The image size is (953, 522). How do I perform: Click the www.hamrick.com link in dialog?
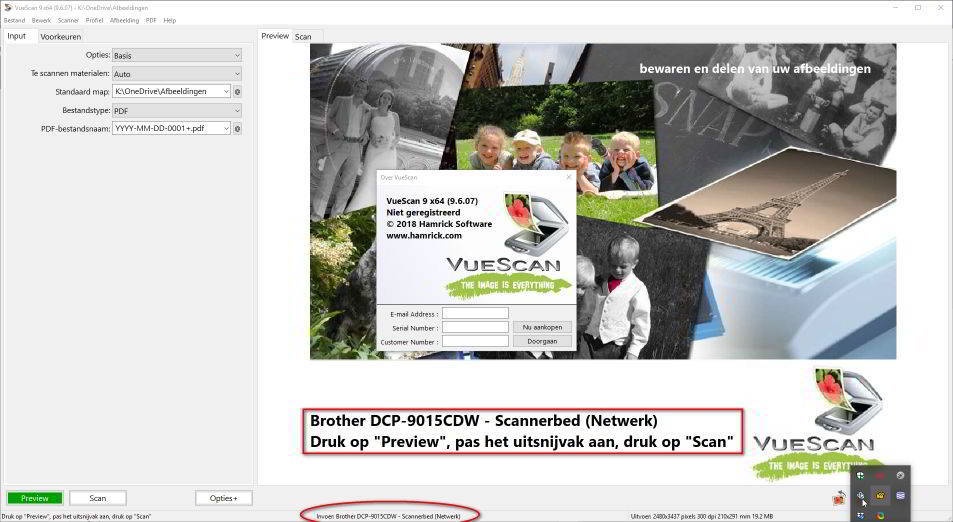[424, 236]
